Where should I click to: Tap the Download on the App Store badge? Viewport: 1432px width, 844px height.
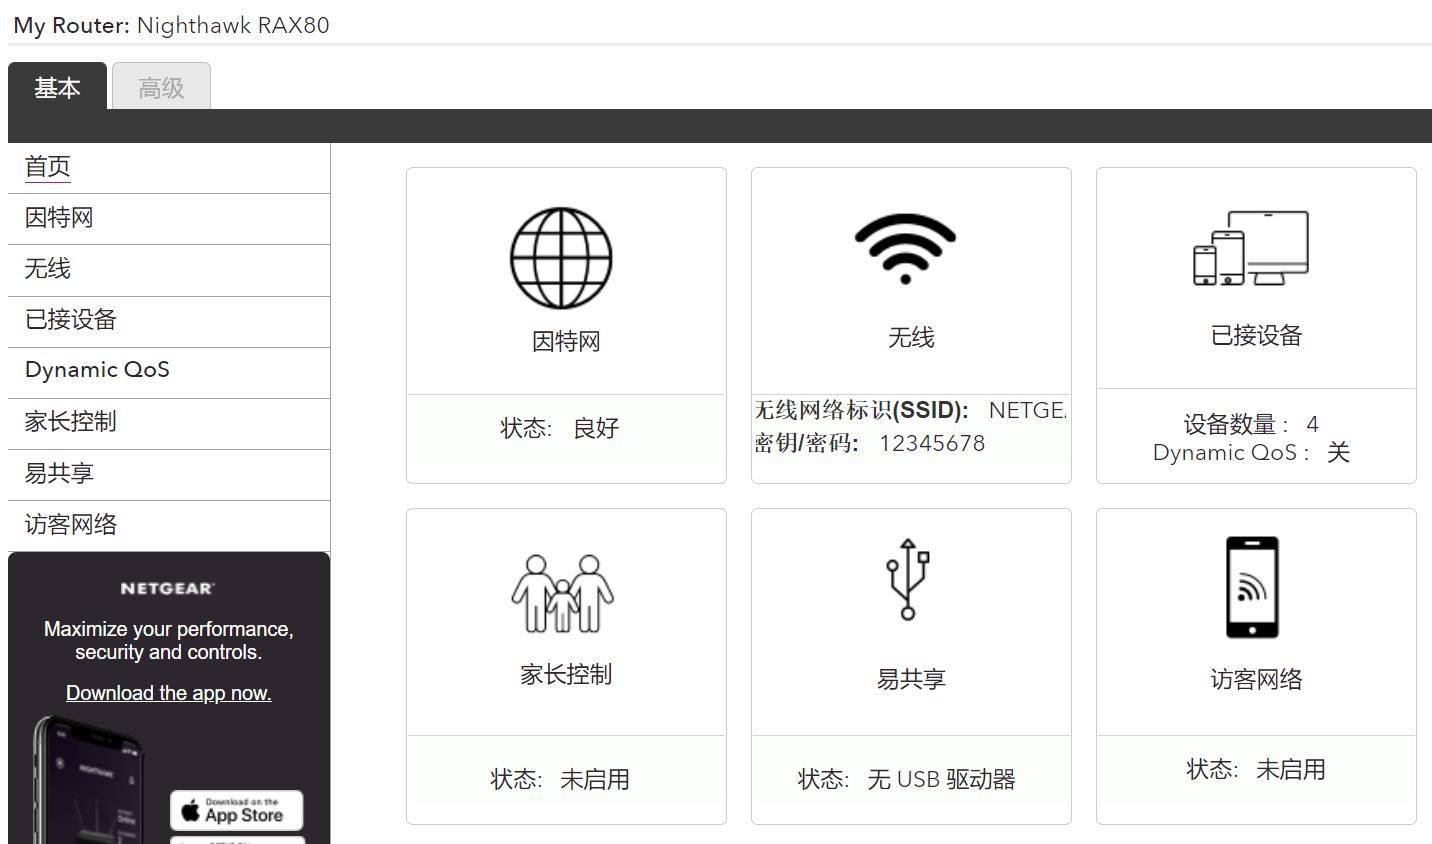click(236, 811)
